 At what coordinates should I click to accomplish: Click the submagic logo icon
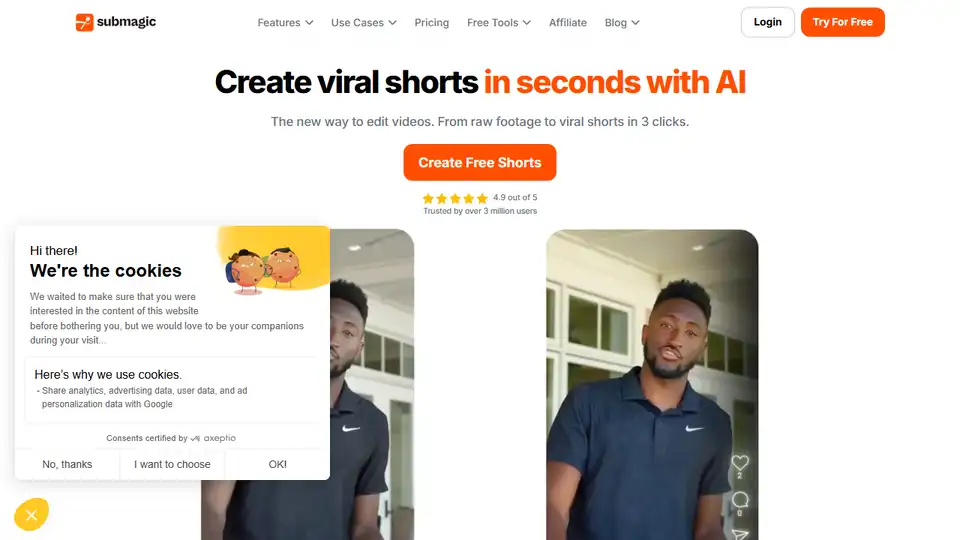click(x=84, y=22)
